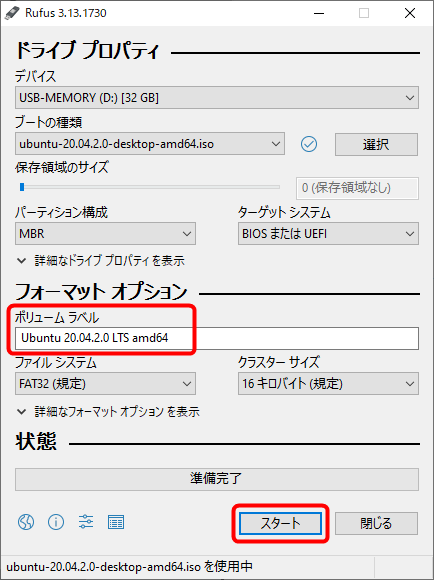
Task: Open the ブートの種類 ISO dropdown
Action: [x=150, y=144]
